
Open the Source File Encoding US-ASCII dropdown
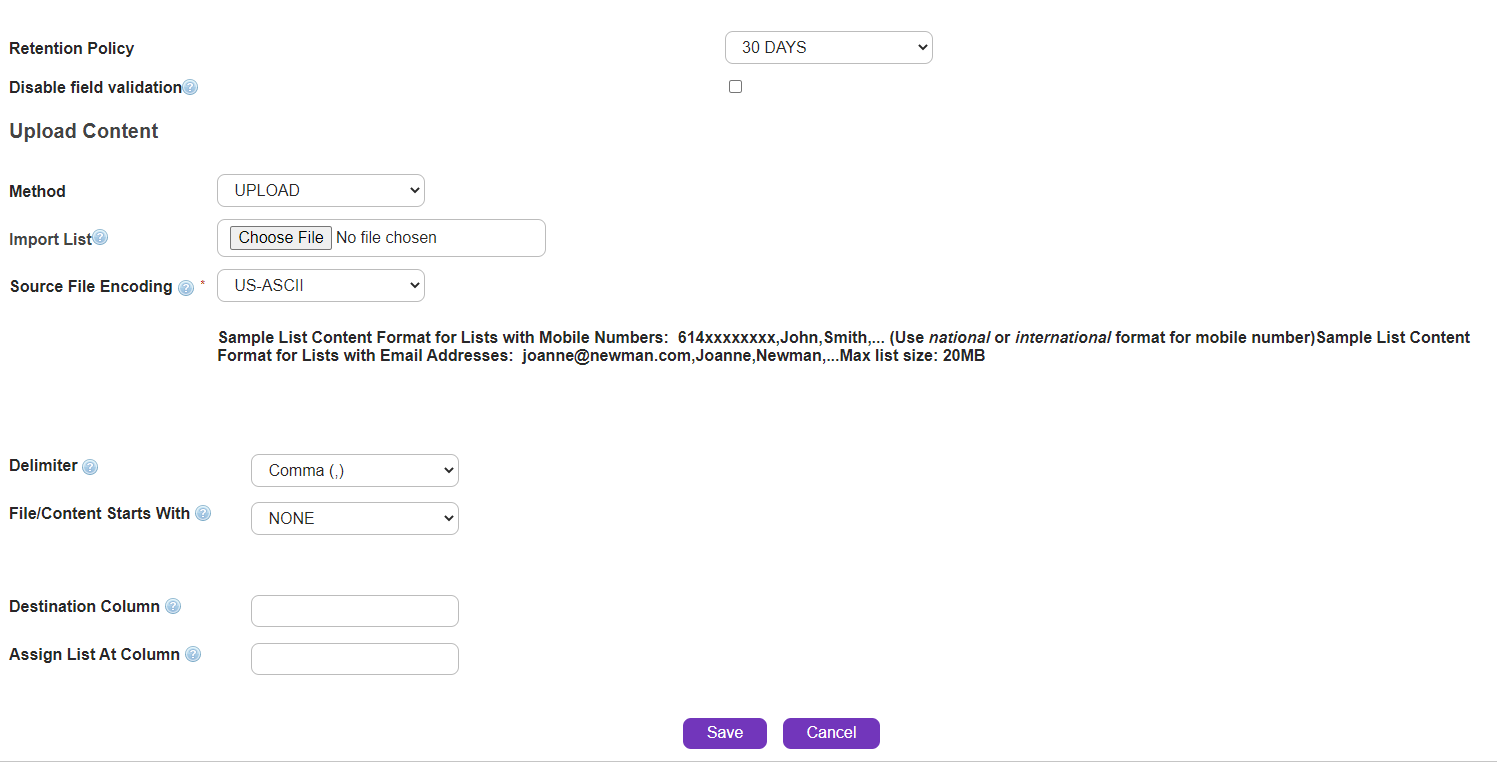tap(320, 286)
